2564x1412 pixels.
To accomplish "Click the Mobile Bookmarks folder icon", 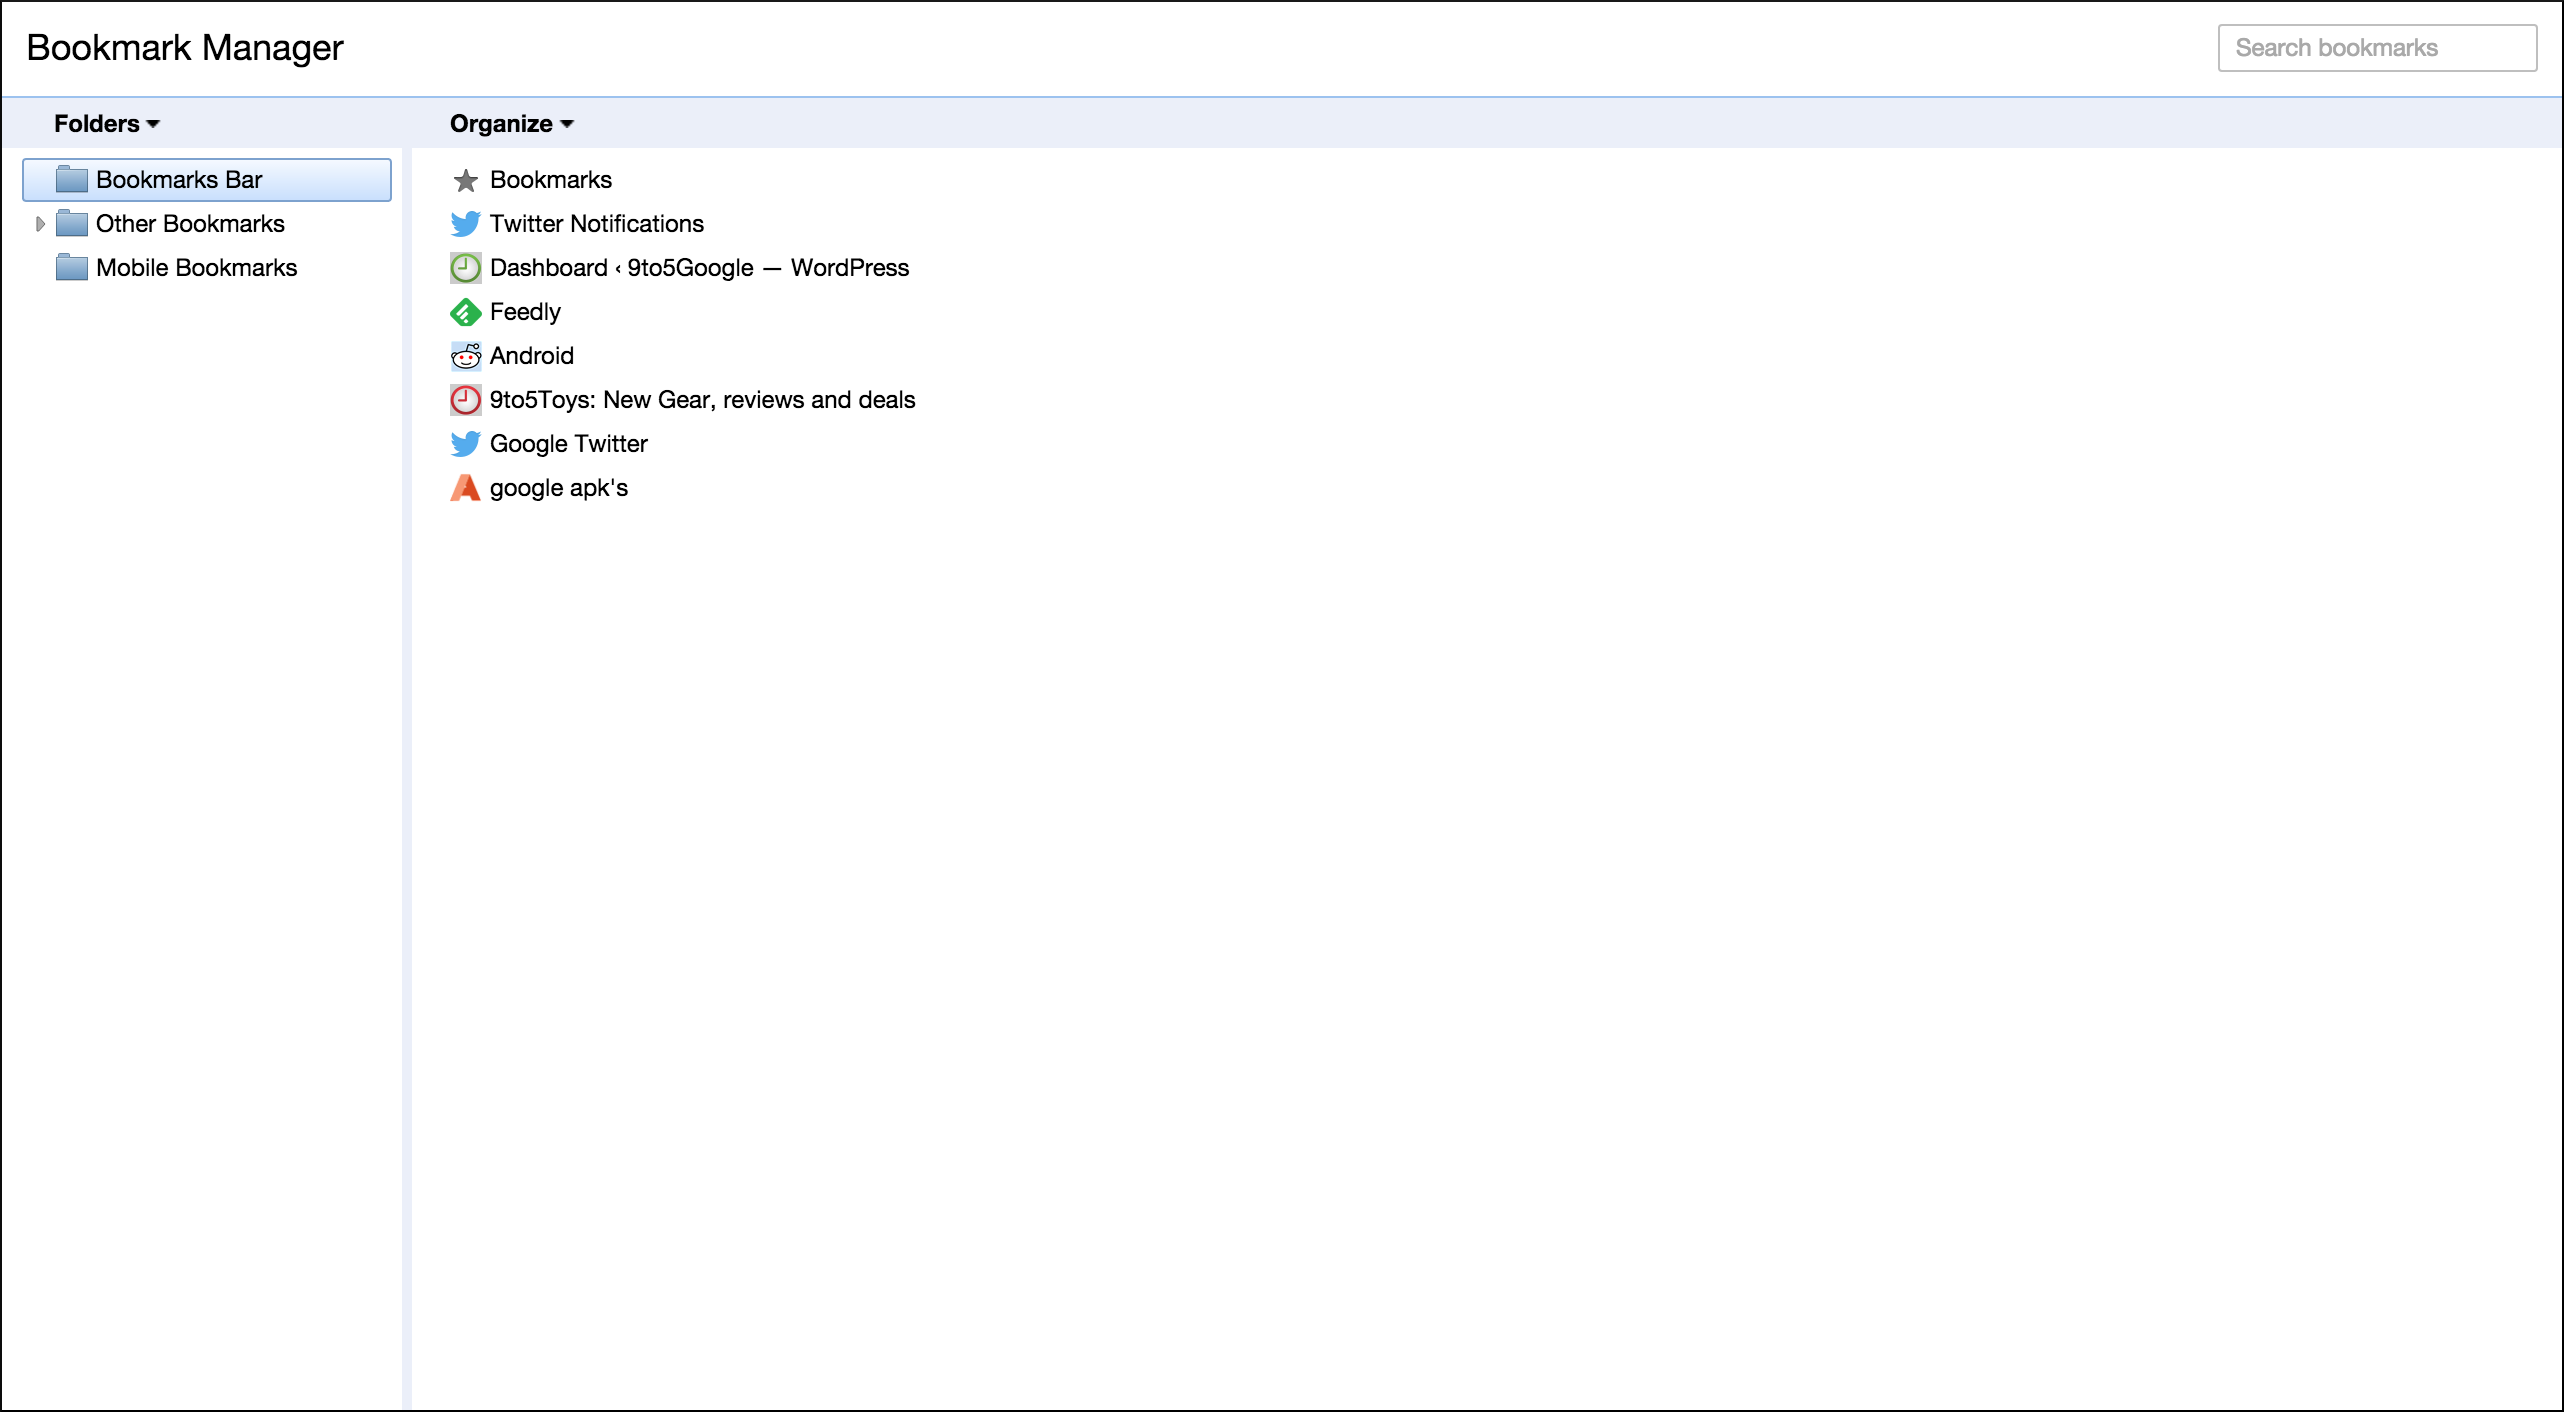I will (71, 267).
